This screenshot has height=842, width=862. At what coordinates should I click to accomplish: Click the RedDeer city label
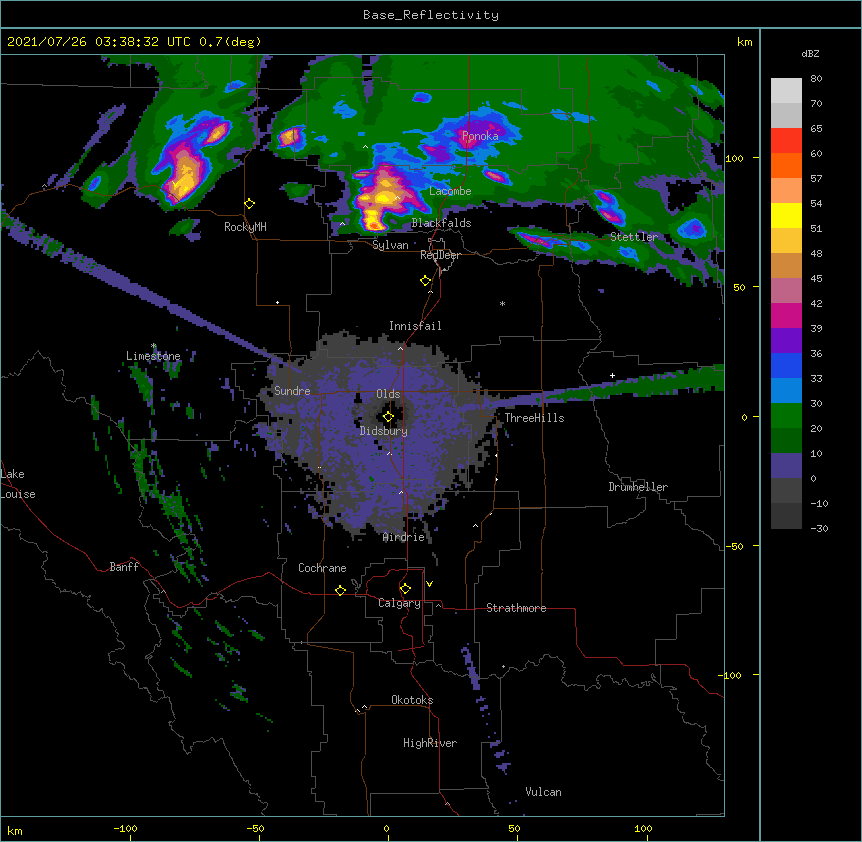point(440,255)
